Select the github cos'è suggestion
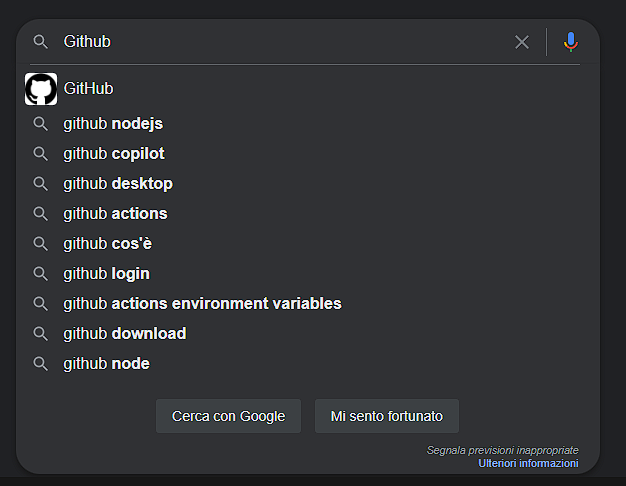This screenshot has width=626, height=486. tap(307, 244)
